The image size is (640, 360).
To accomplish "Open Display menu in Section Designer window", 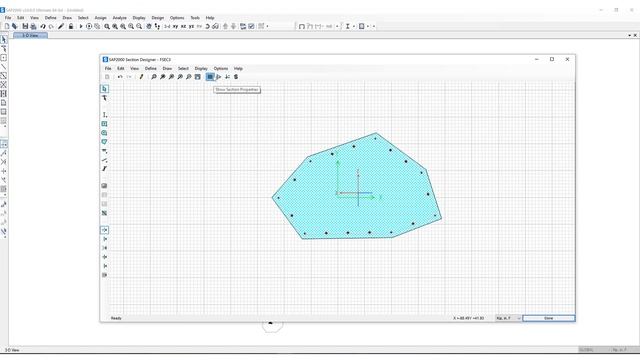I will 201,69.
